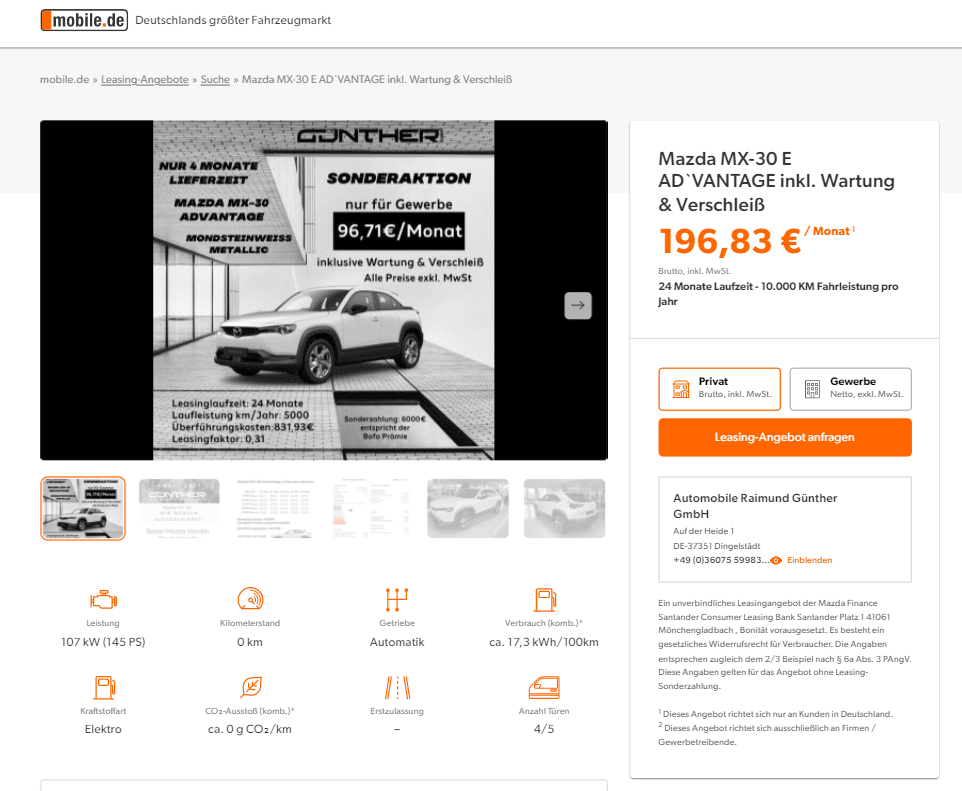
Task: Click the Getriebe gearshift icon
Action: pos(397,600)
